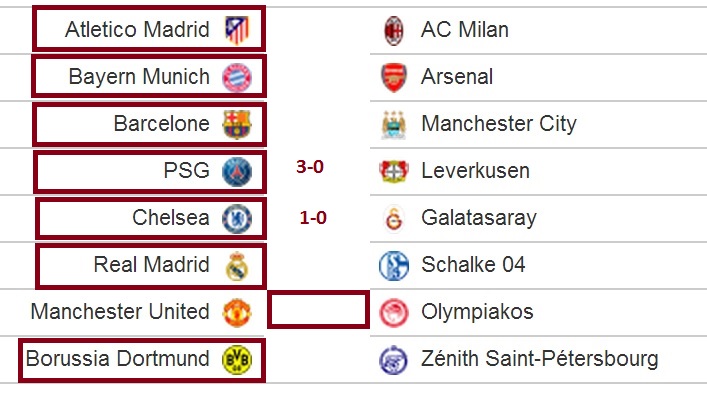Open the Leverkusen team name link
The image size is (707, 395).
click(475, 171)
